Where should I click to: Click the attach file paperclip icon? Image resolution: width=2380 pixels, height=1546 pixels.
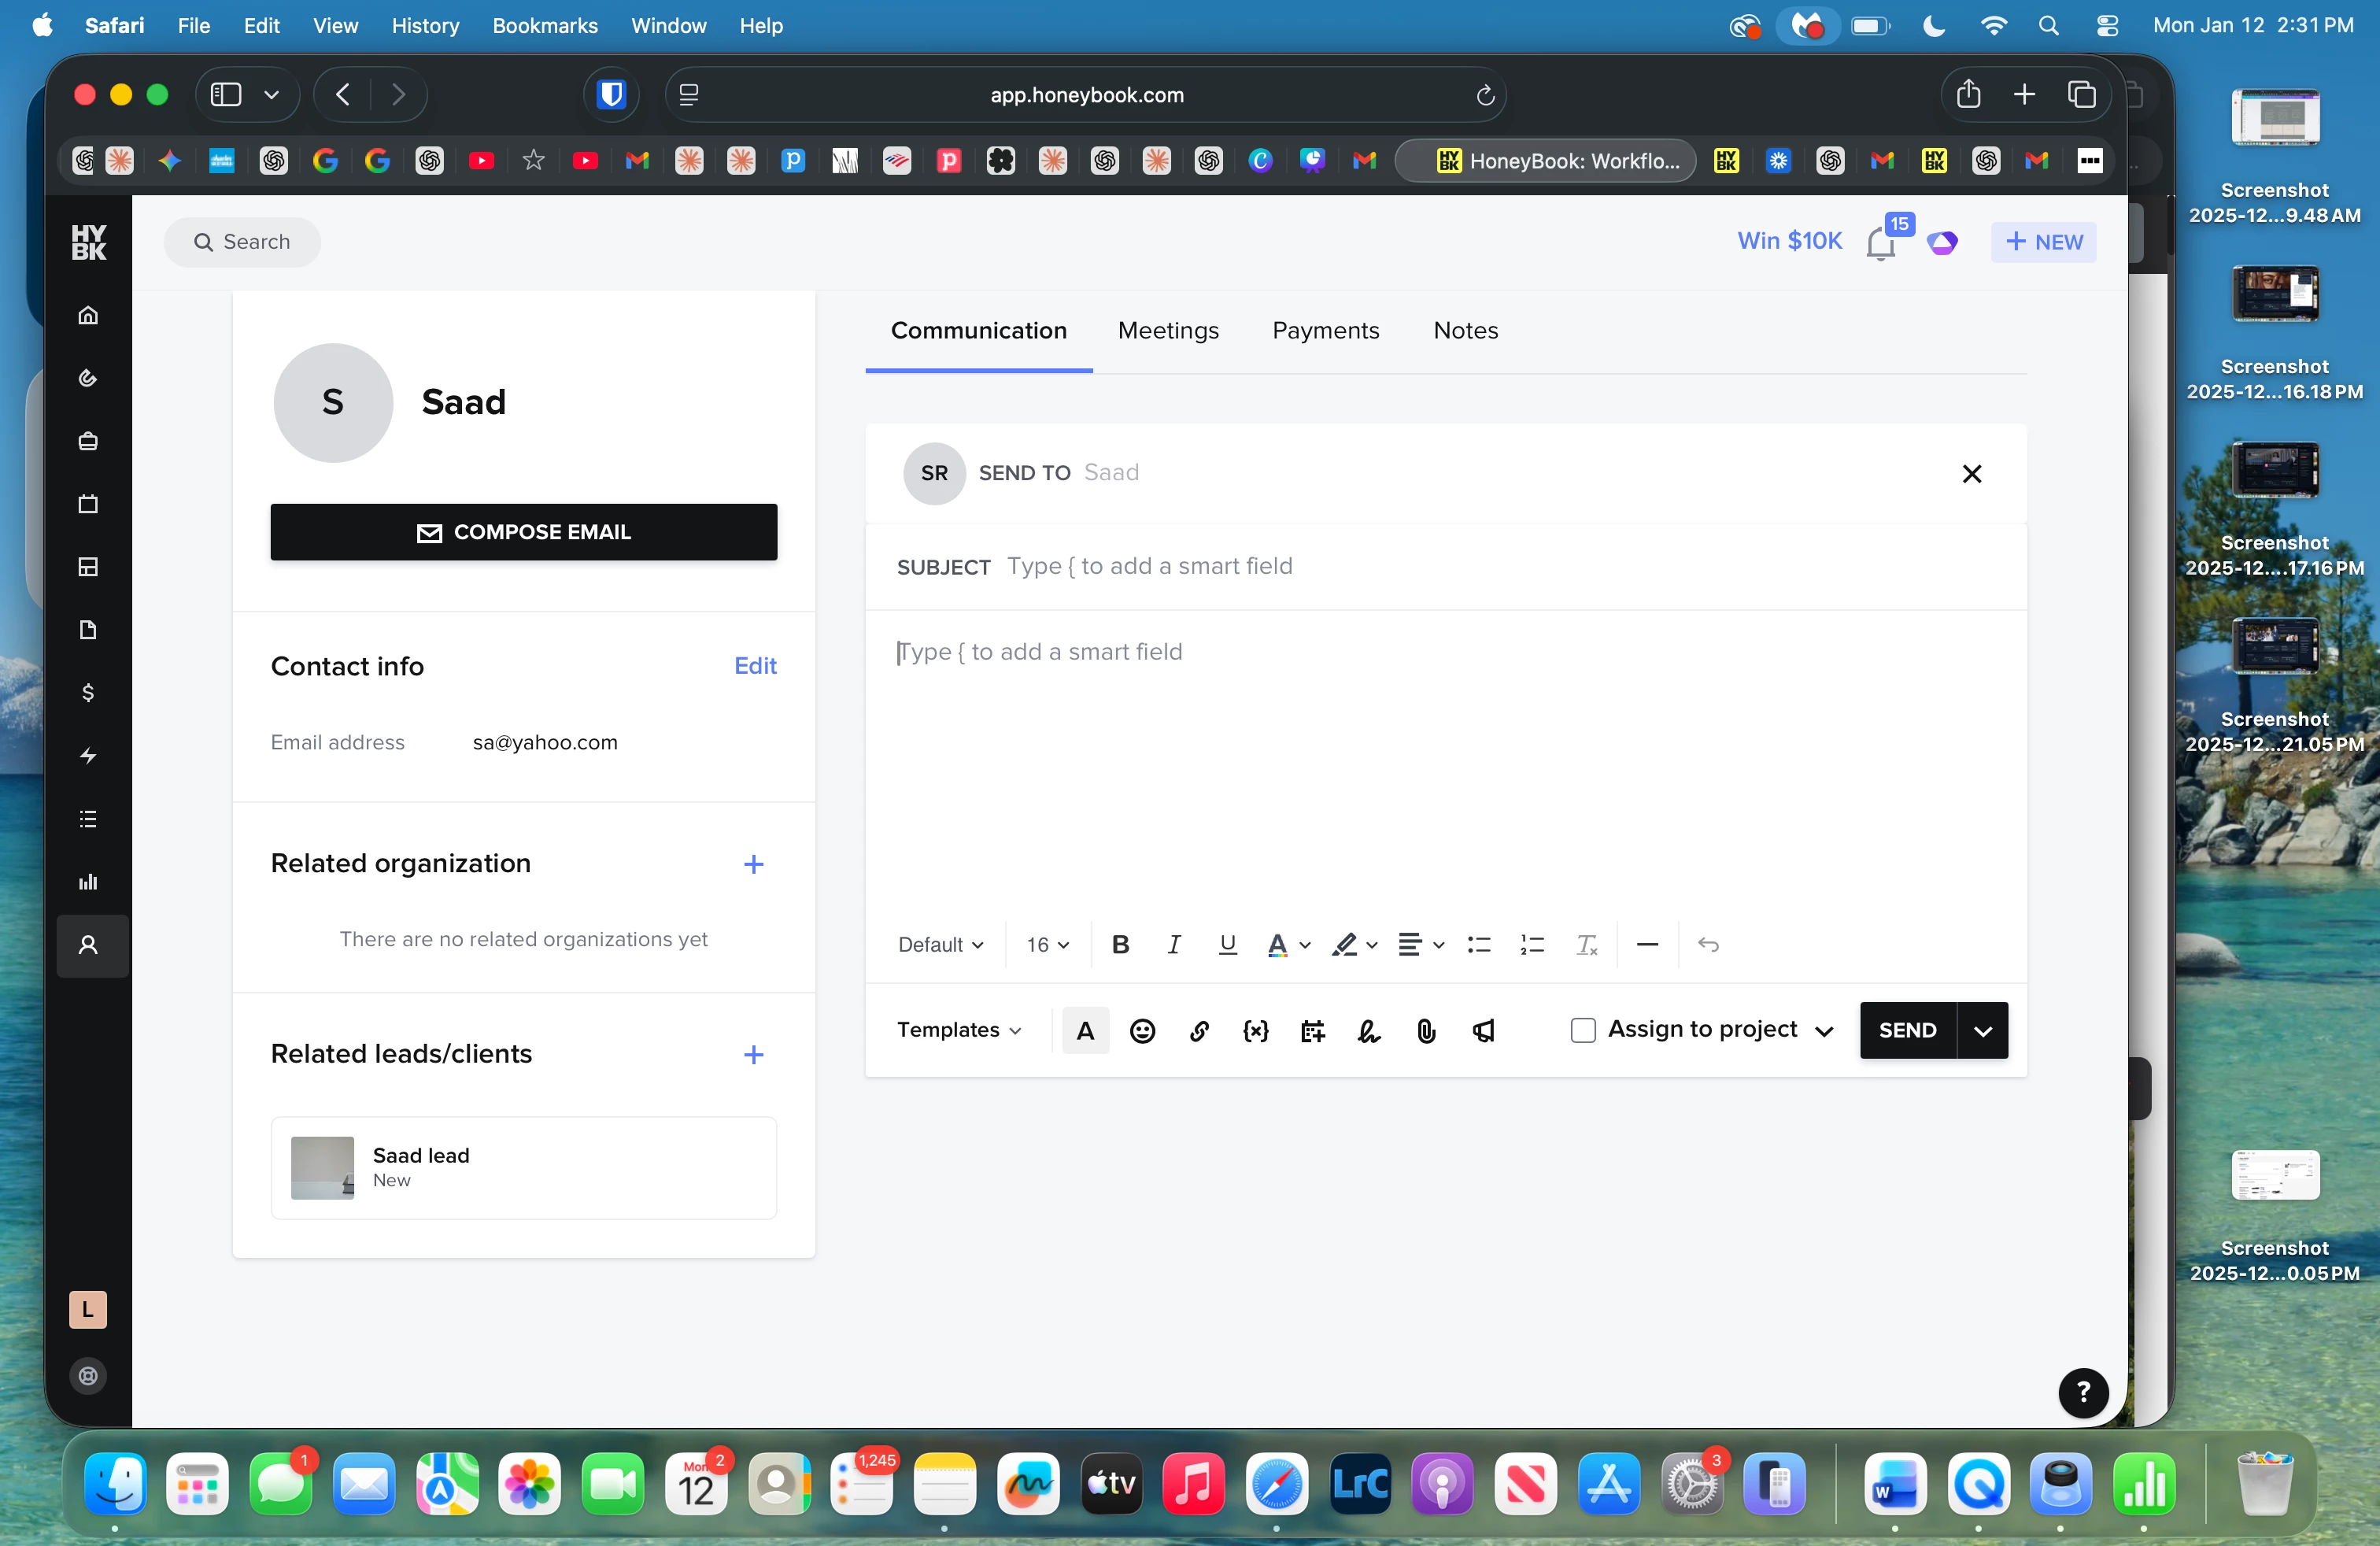click(x=1426, y=1030)
